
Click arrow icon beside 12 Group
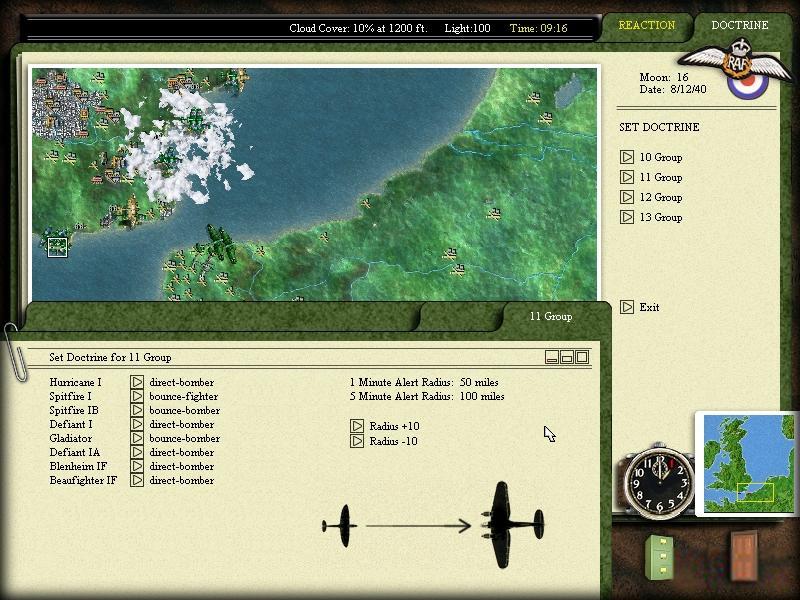pos(627,197)
